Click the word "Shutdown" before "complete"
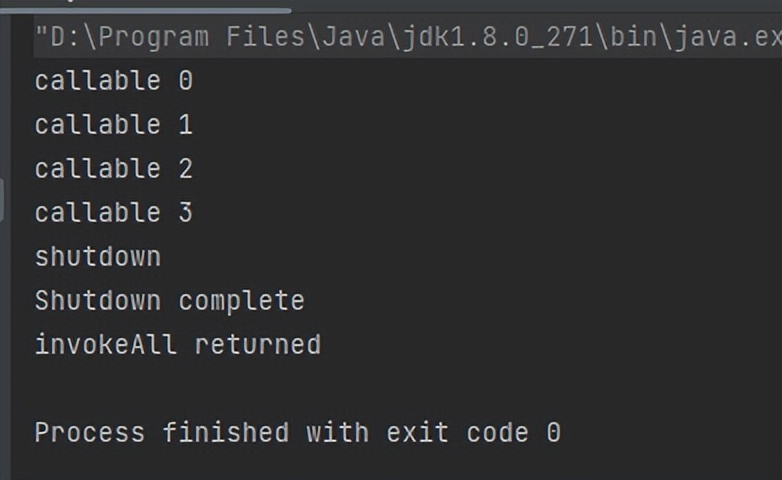Image resolution: width=782 pixels, height=480 pixels. tap(98, 301)
